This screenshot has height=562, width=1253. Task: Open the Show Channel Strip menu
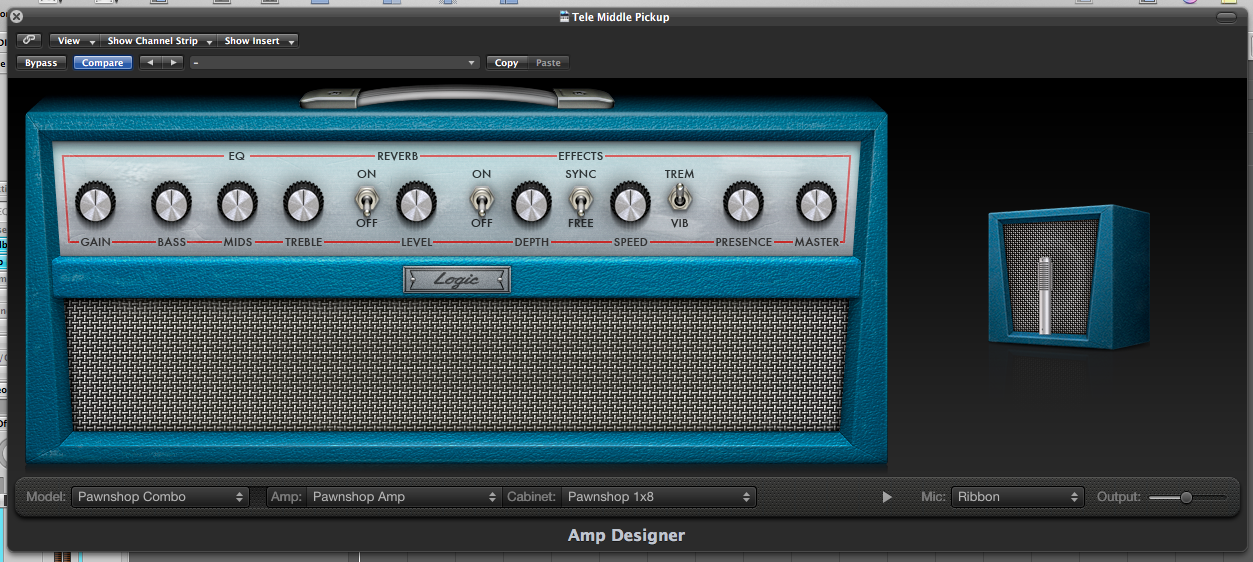click(160, 41)
